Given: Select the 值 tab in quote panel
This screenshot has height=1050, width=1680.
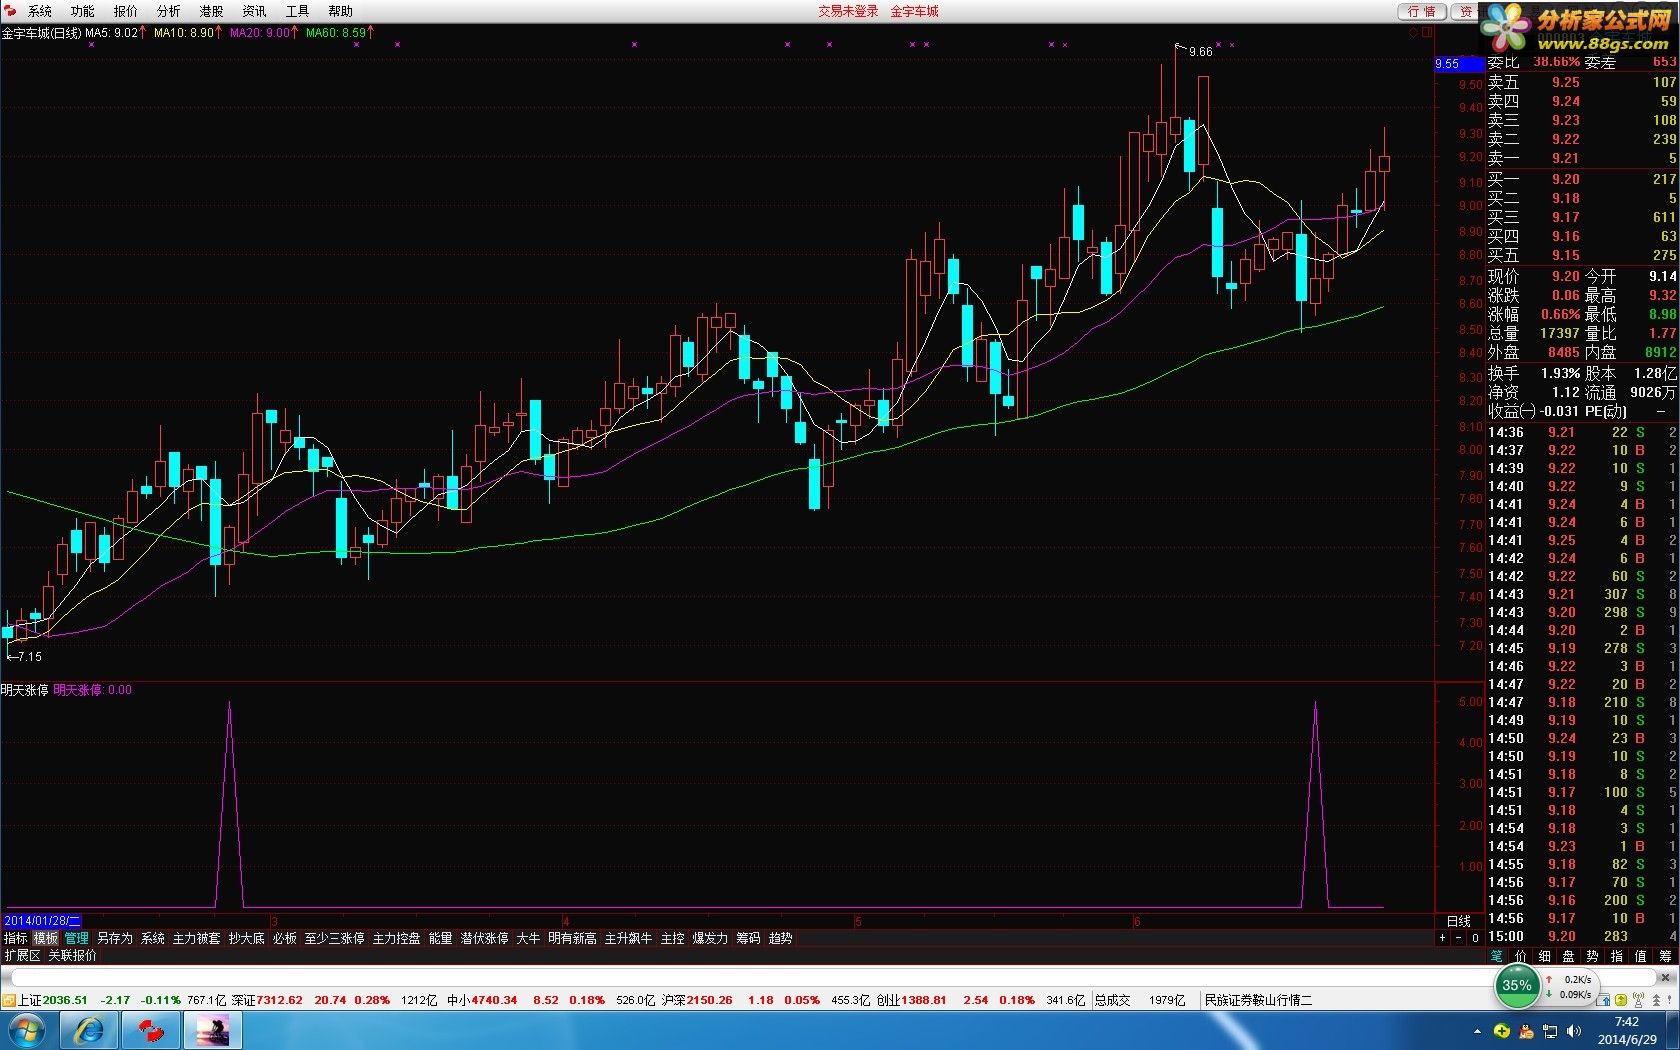Looking at the screenshot, I should 1641,956.
